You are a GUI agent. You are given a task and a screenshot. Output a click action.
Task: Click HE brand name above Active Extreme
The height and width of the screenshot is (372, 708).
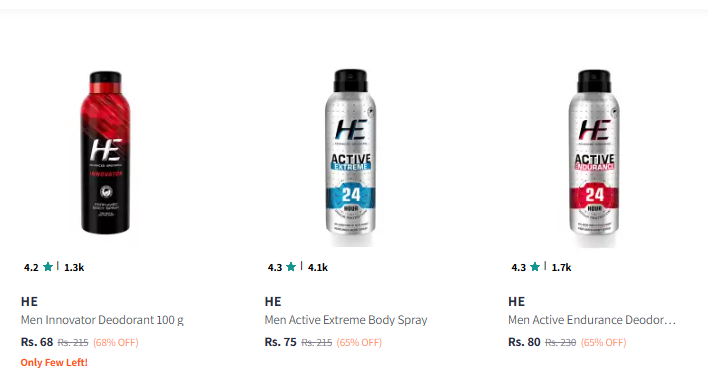[x=273, y=302]
